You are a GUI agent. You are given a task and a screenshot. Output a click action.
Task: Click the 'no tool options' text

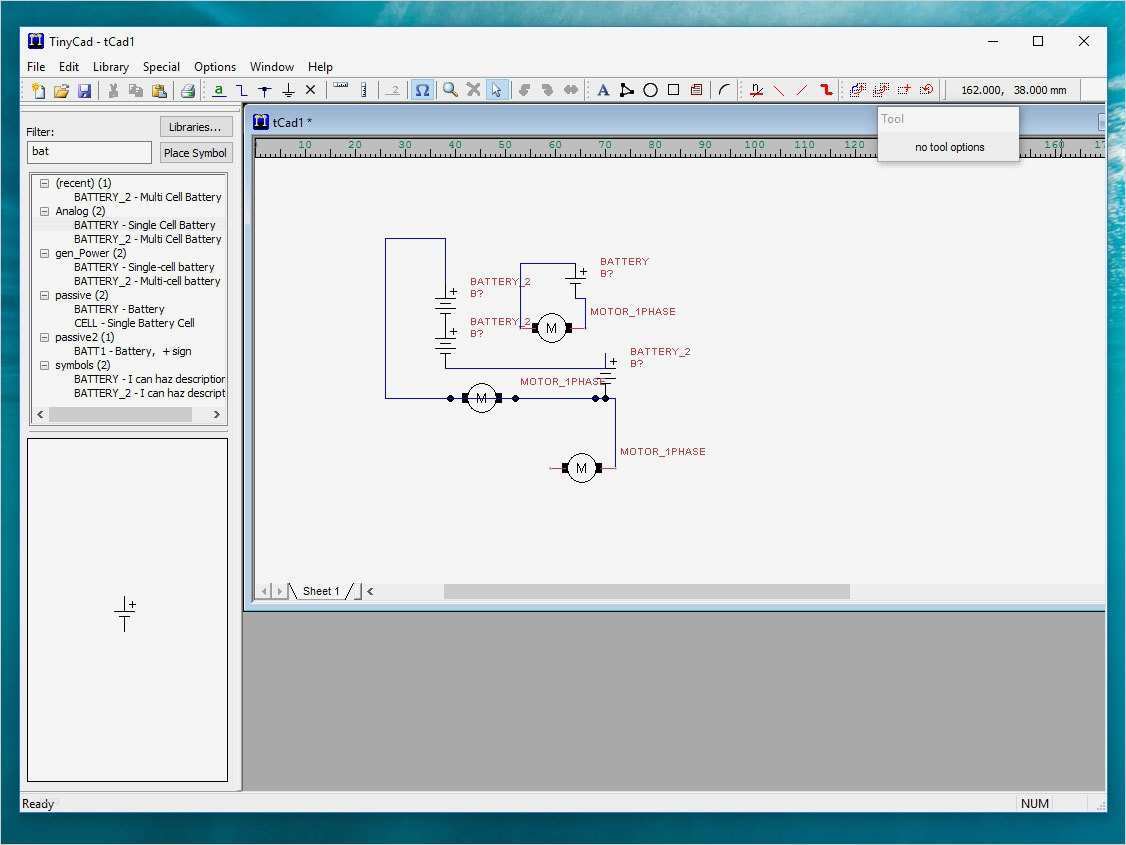click(x=949, y=147)
